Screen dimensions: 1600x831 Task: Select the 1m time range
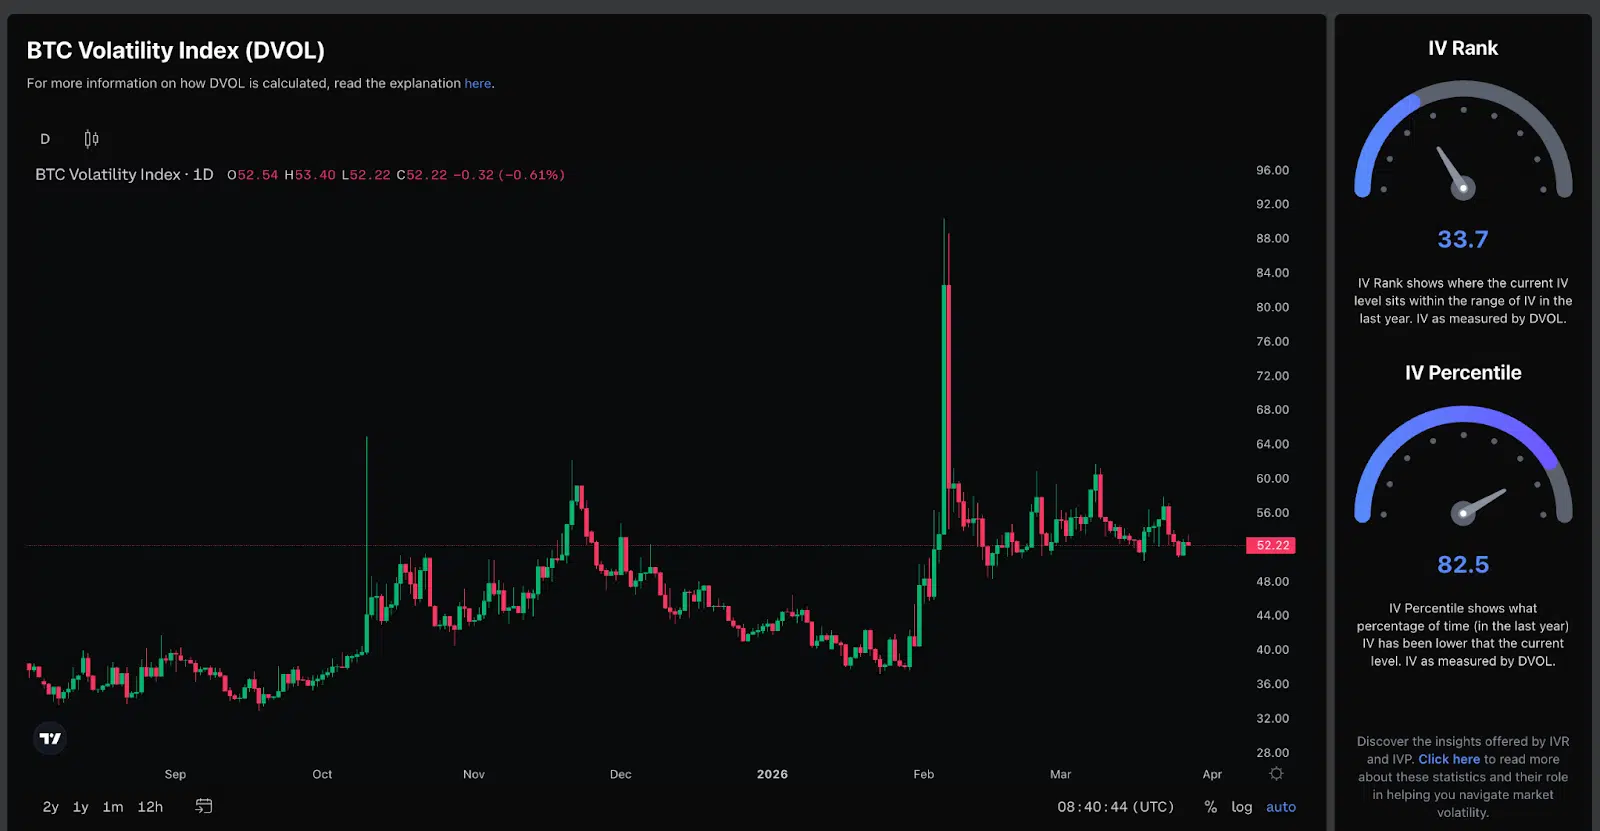pyautogui.click(x=113, y=807)
